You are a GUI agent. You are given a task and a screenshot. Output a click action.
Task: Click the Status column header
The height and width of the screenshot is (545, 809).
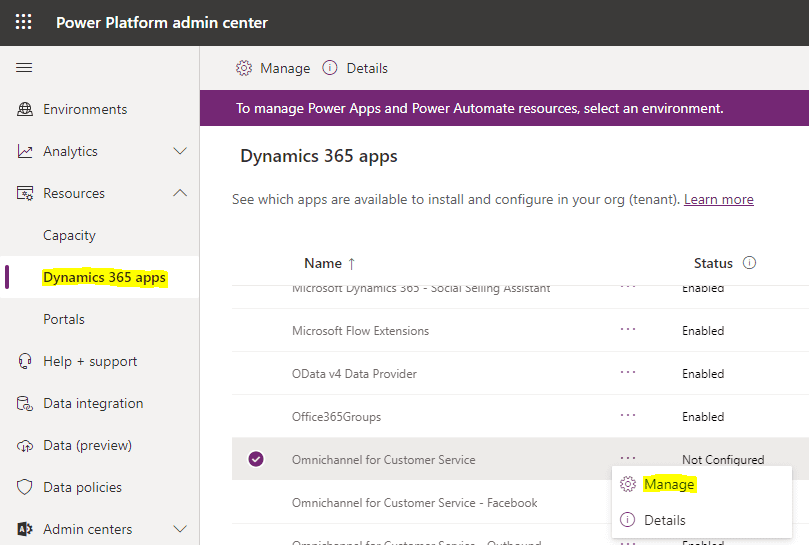point(713,263)
